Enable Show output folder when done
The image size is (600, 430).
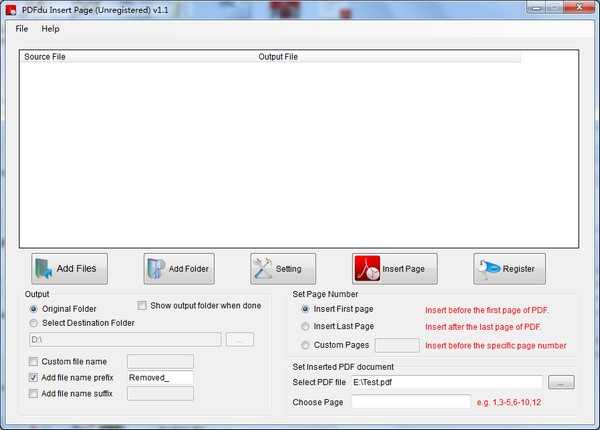click(x=141, y=305)
